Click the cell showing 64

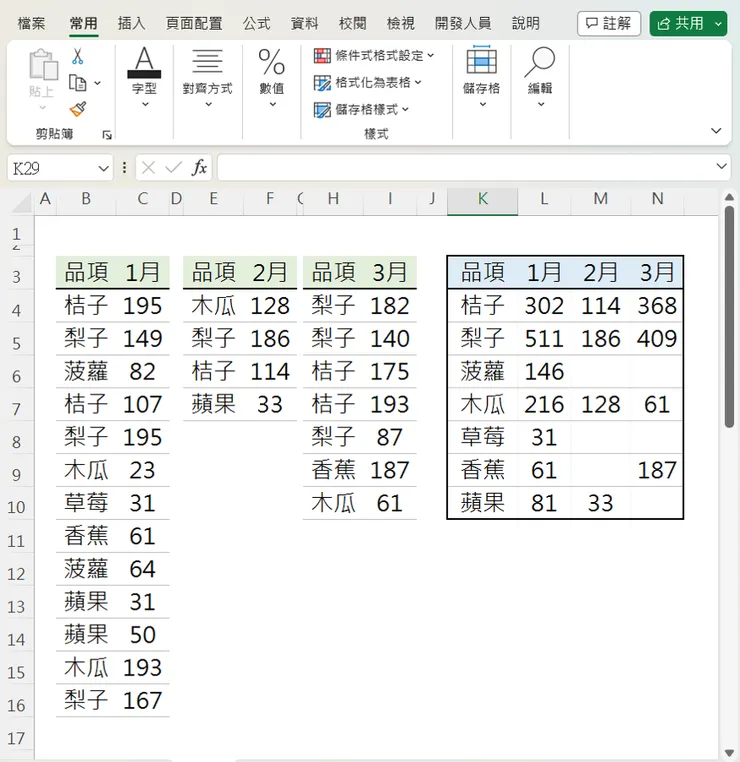point(142,569)
